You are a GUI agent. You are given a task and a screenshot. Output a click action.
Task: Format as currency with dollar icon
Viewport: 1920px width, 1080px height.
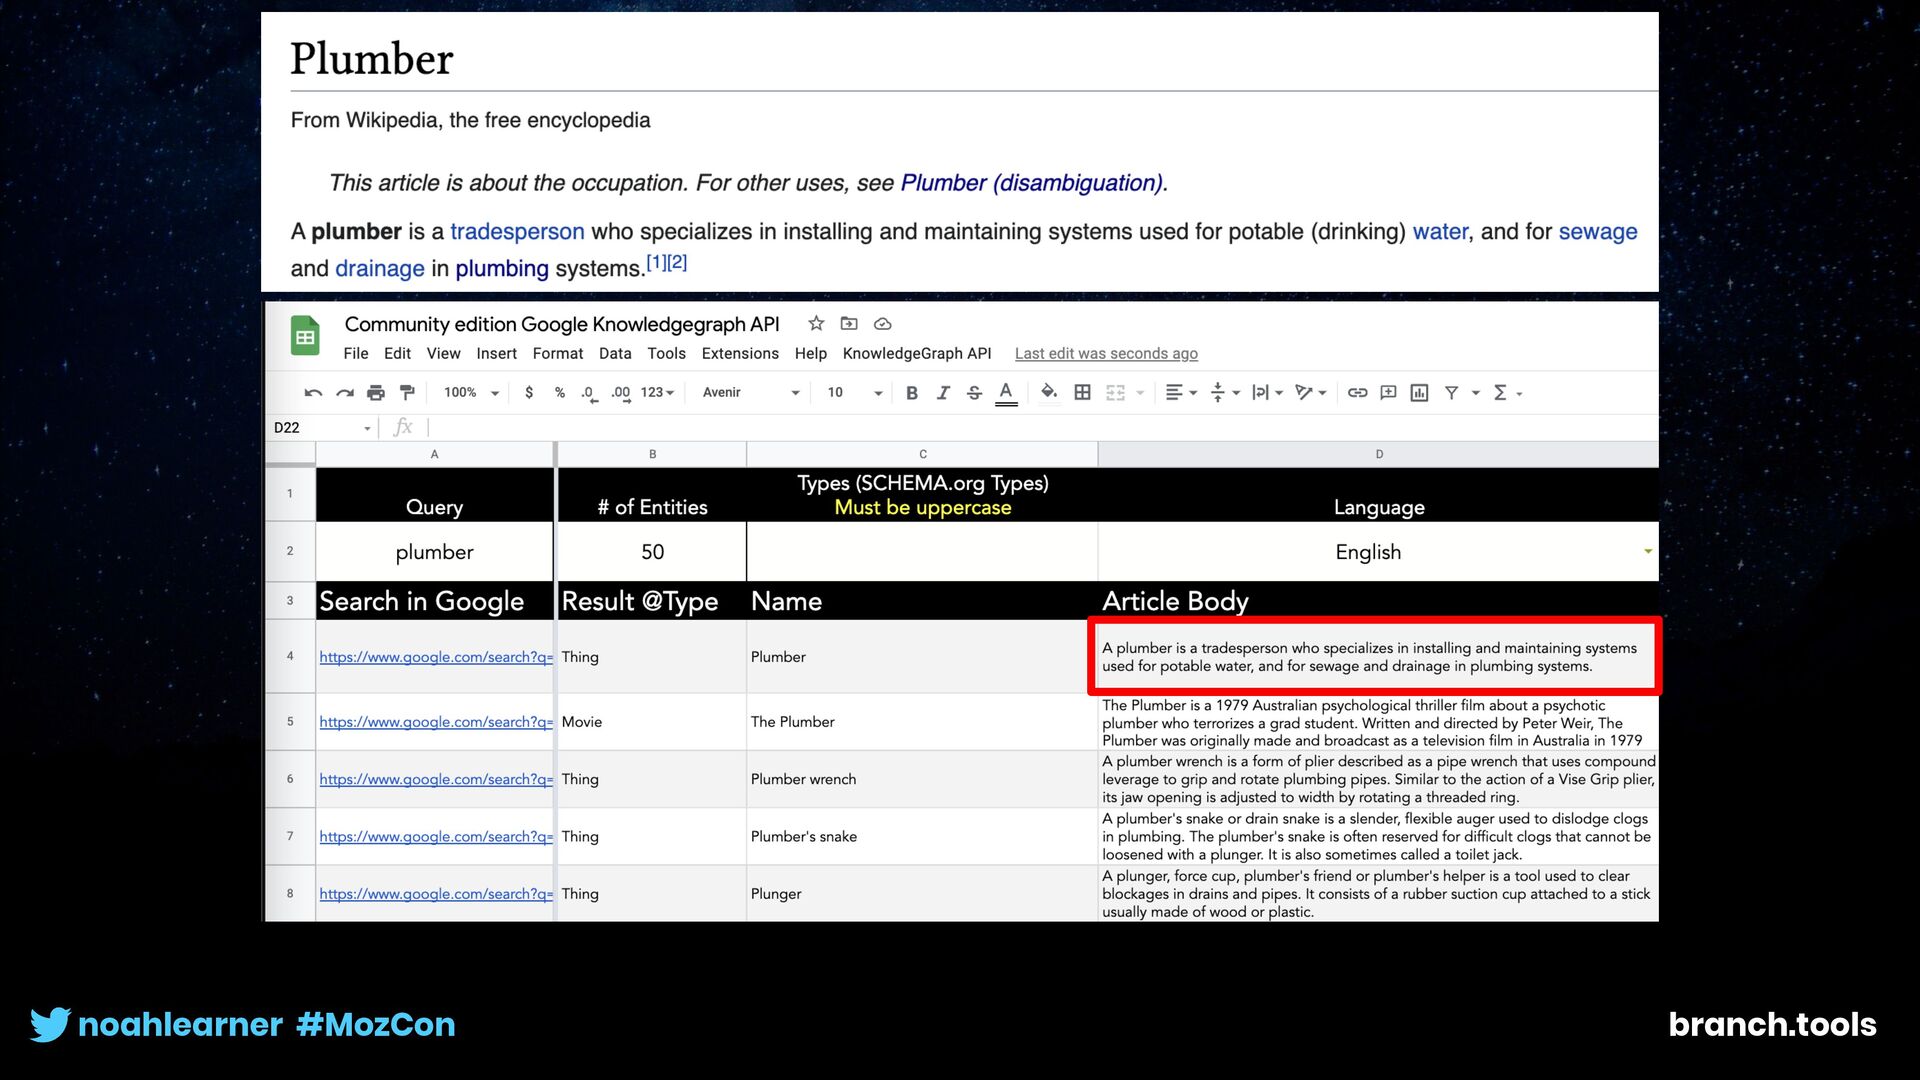click(529, 393)
